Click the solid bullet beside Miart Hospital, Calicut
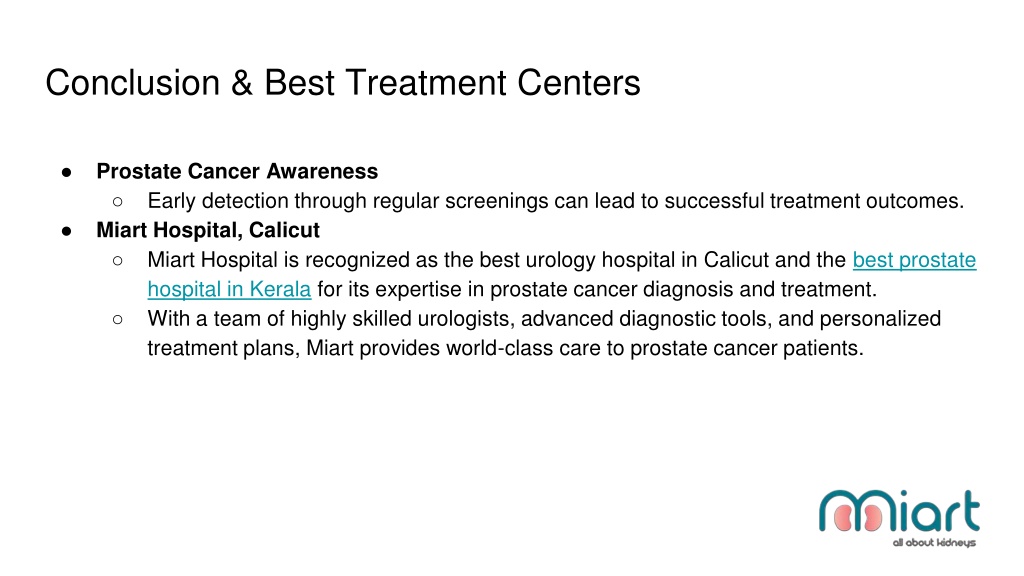Screen dimensions: 1024x576 [66, 231]
